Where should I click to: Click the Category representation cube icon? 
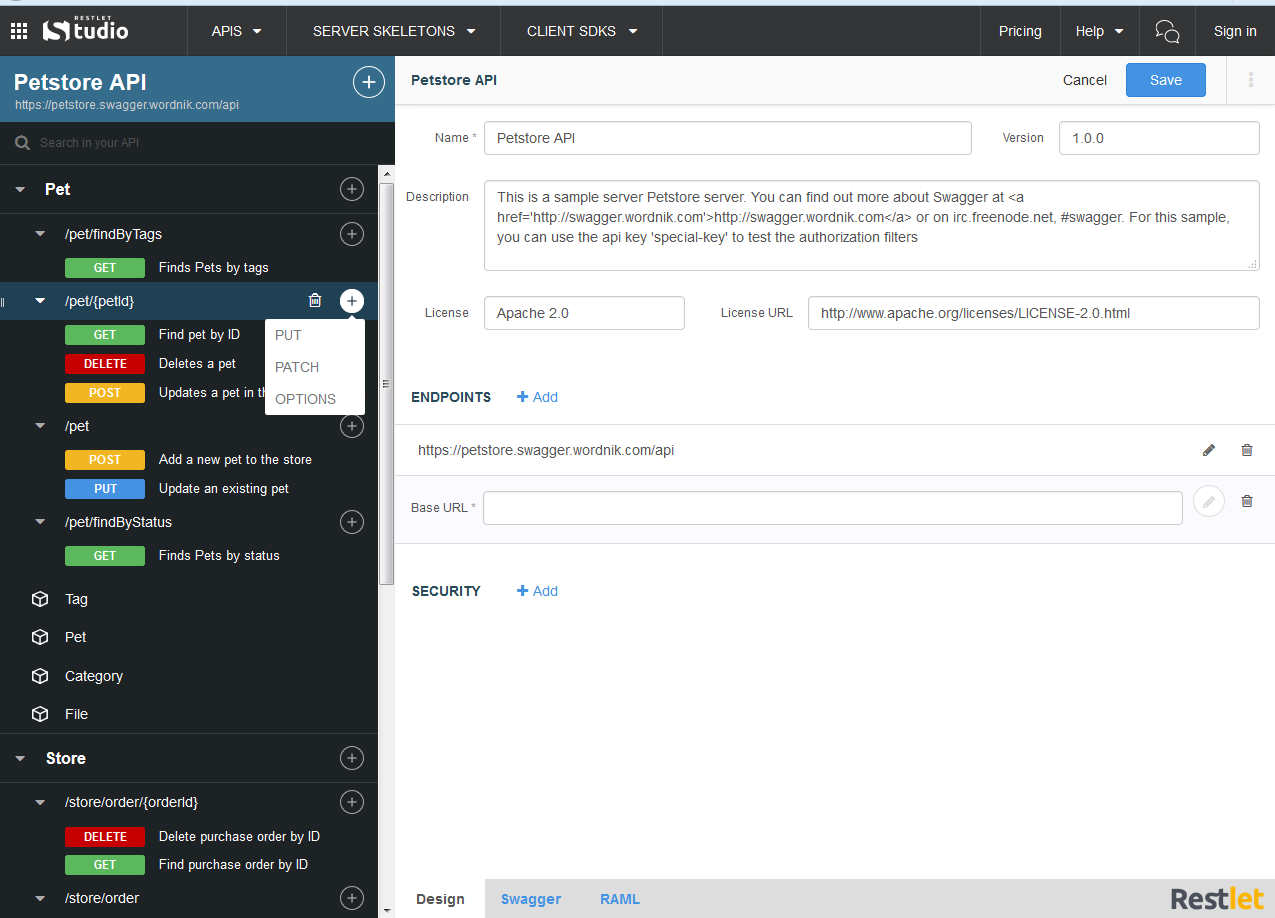point(40,676)
